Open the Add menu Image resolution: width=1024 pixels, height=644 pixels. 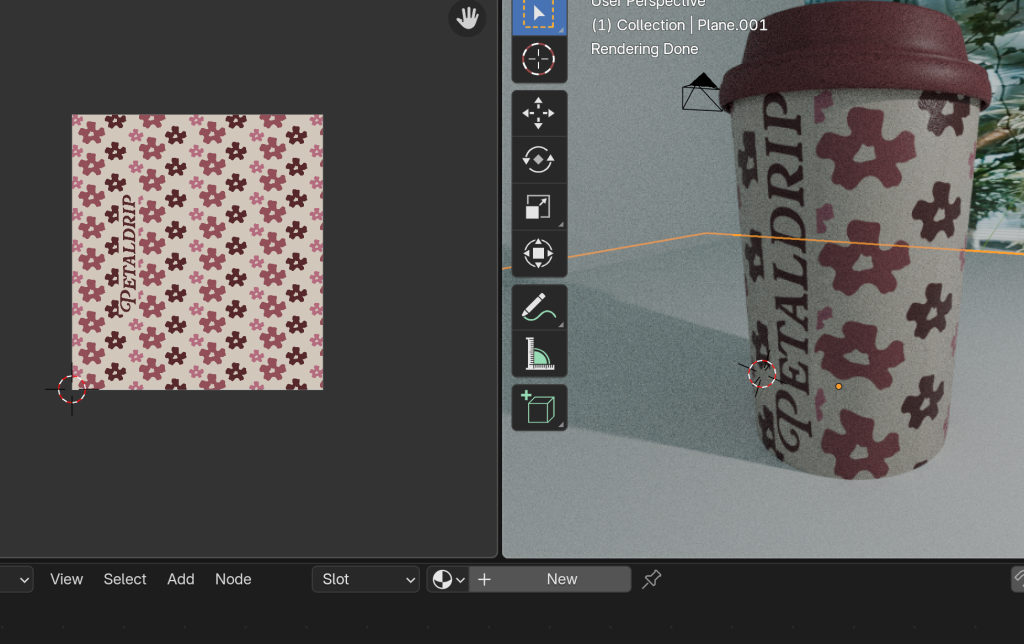click(x=181, y=579)
